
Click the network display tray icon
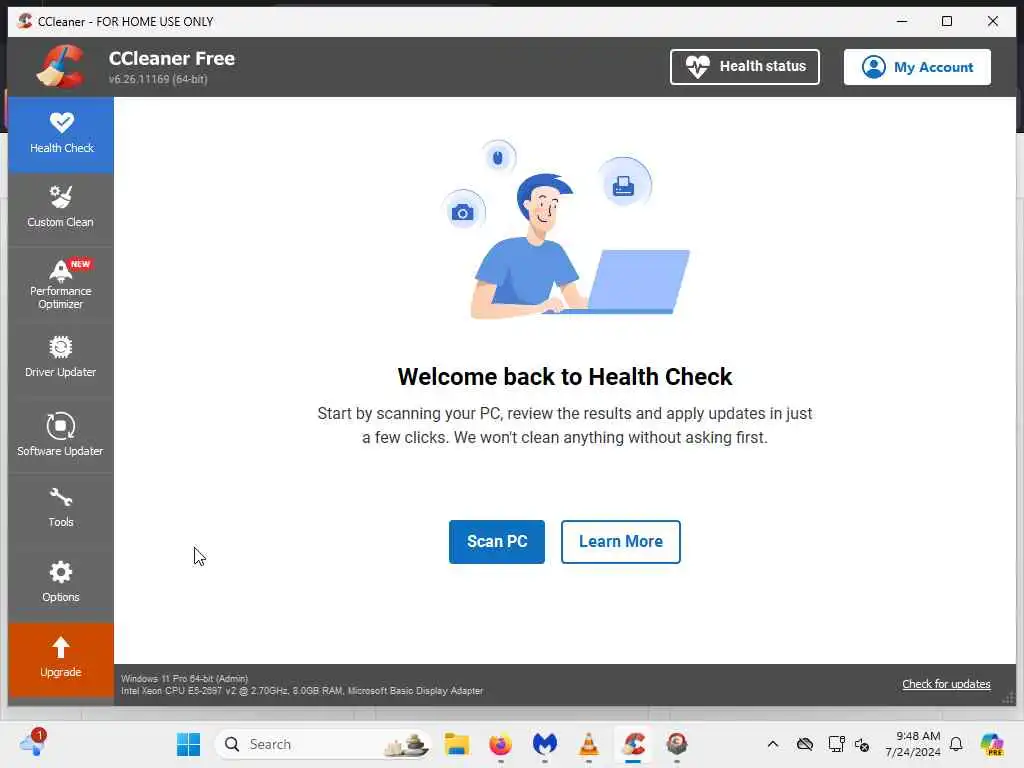tap(836, 744)
